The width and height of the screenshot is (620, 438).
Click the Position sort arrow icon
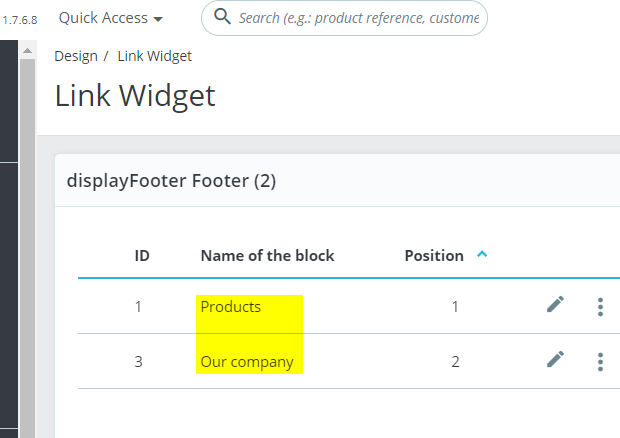coord(482,255)
